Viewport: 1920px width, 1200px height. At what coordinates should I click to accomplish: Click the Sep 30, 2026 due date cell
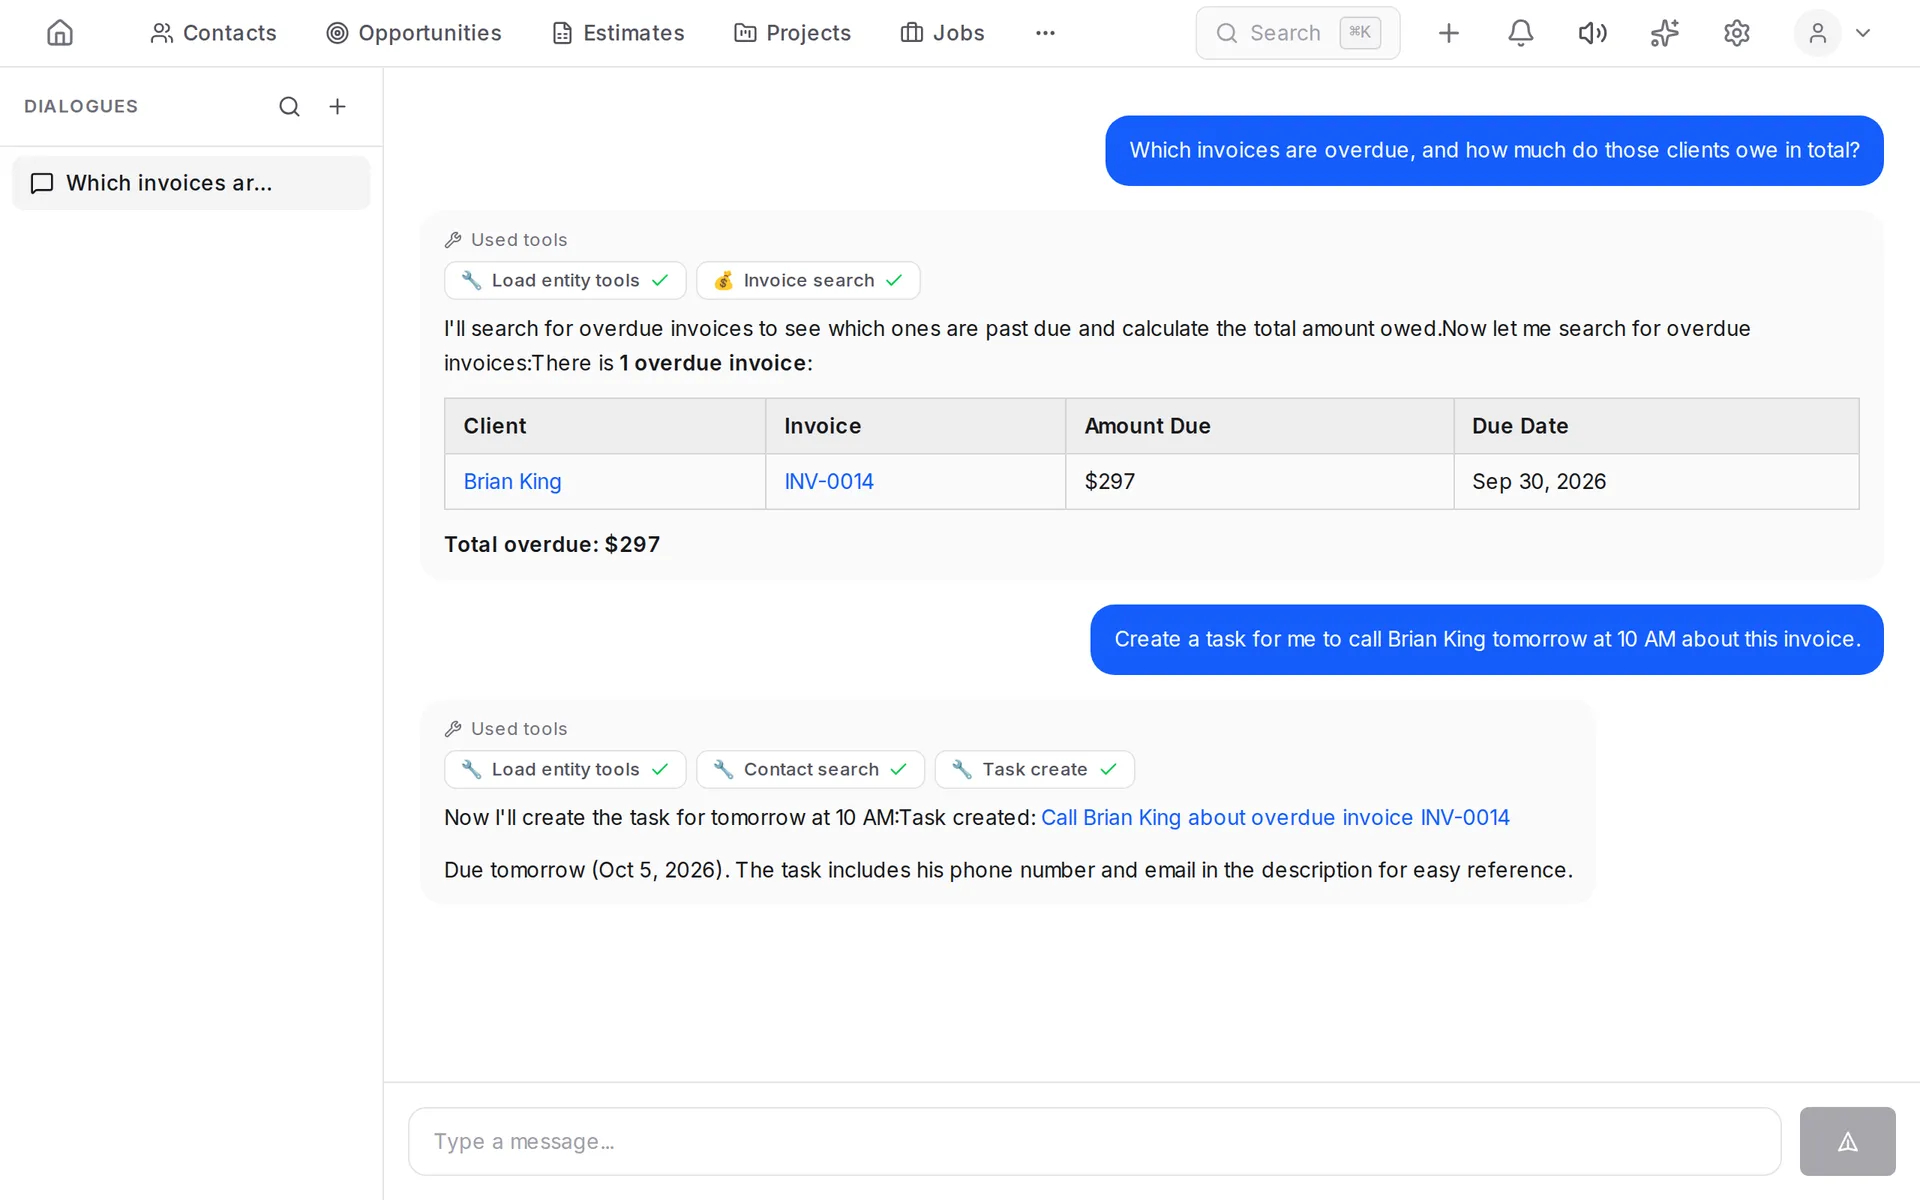click(x=1656, y=481)
